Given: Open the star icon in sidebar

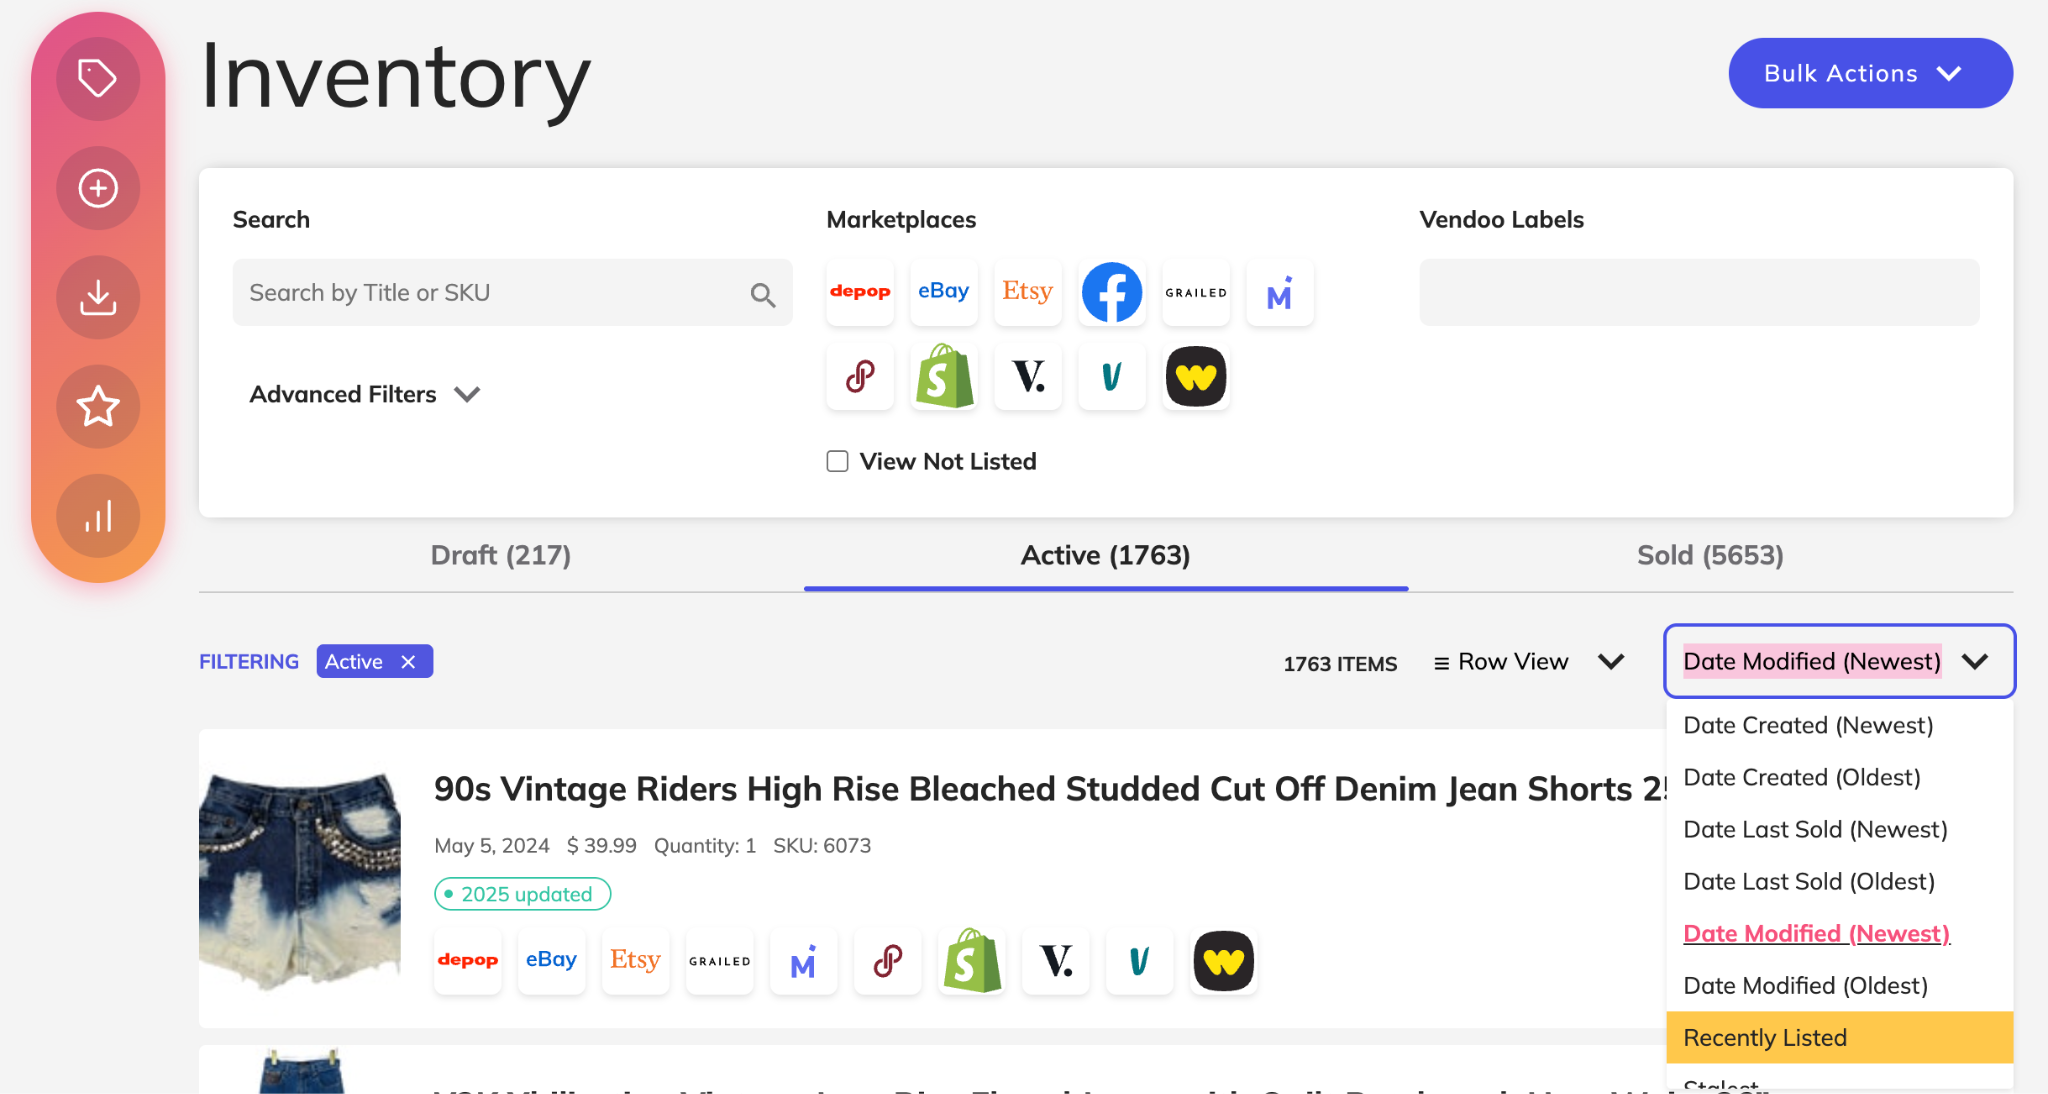Looking at the screenshot, I should point(98,406).
